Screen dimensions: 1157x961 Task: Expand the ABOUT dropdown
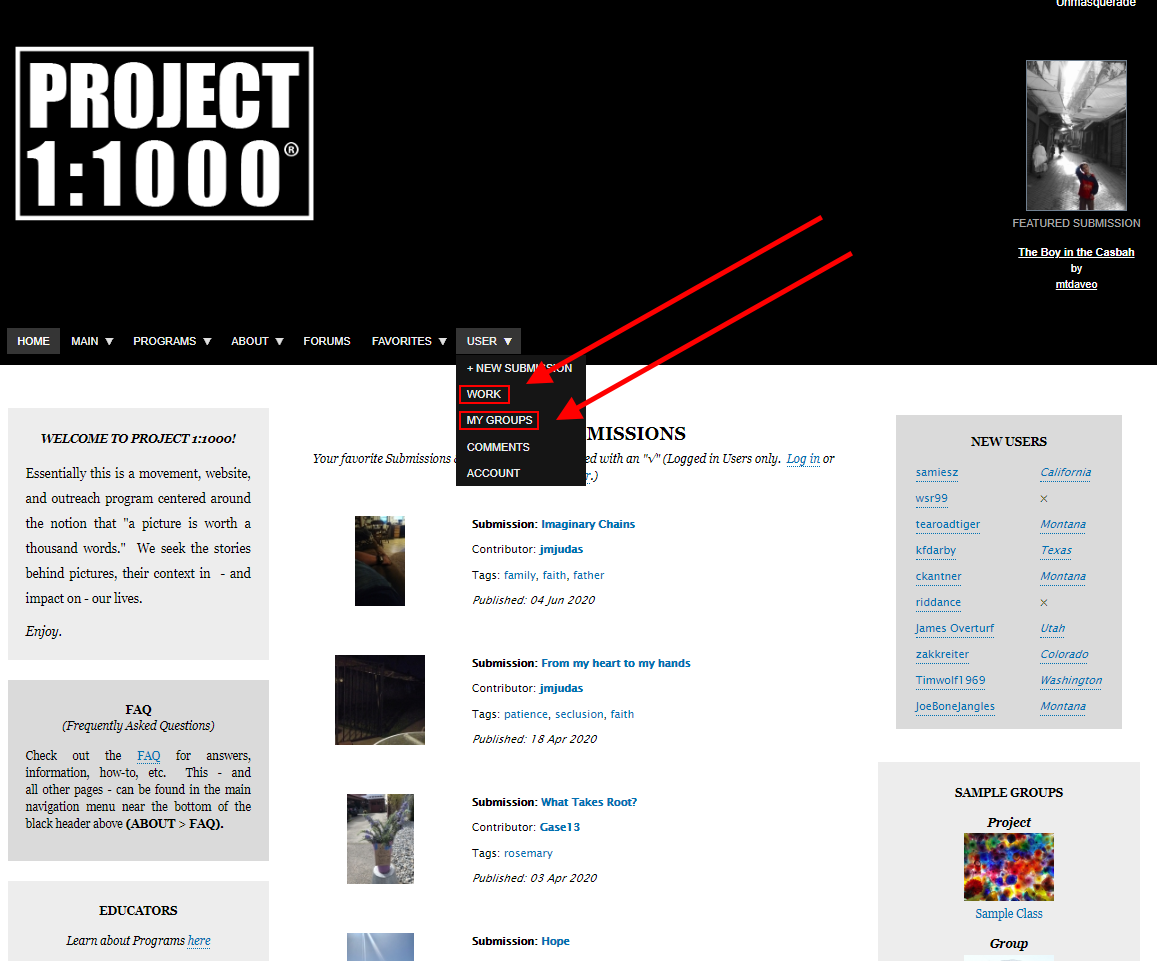point(255,341)
